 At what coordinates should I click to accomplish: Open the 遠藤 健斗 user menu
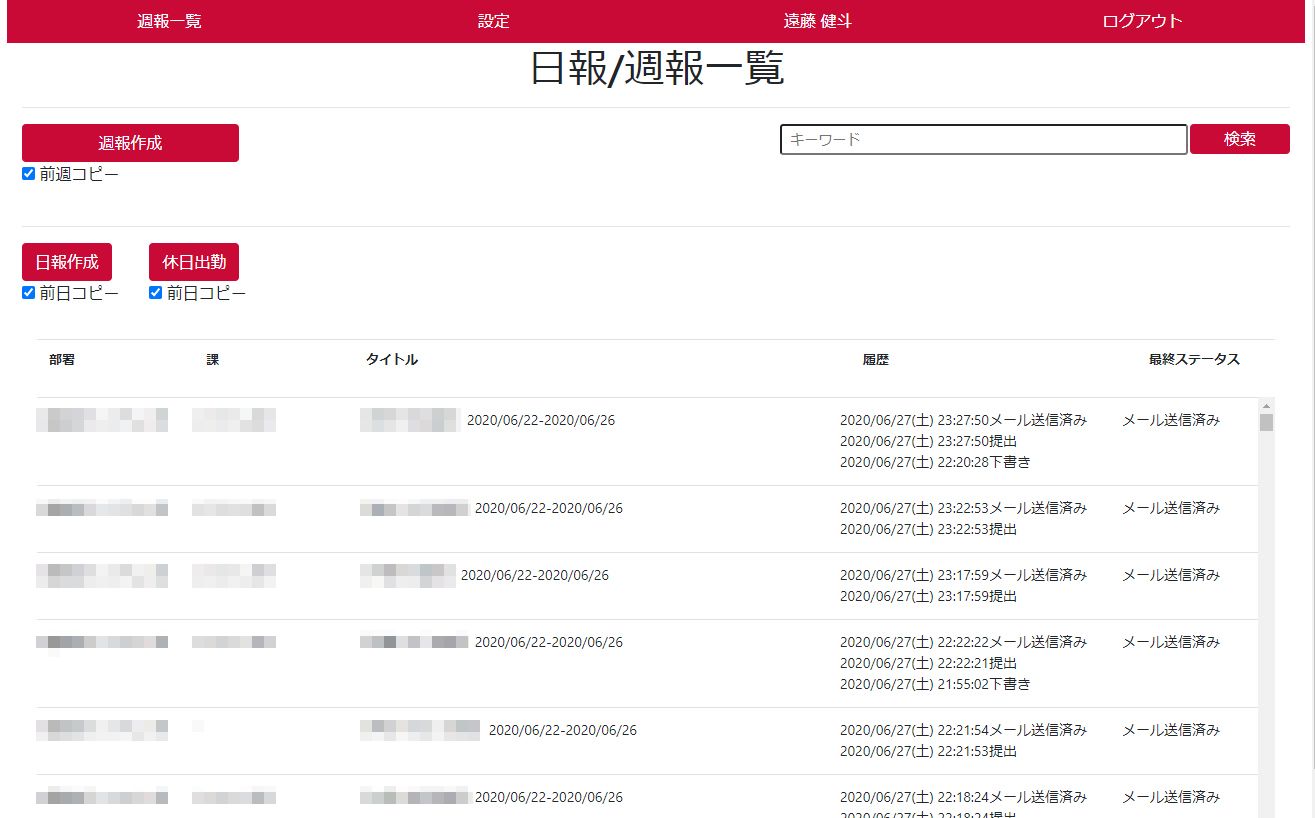[817, 21]
